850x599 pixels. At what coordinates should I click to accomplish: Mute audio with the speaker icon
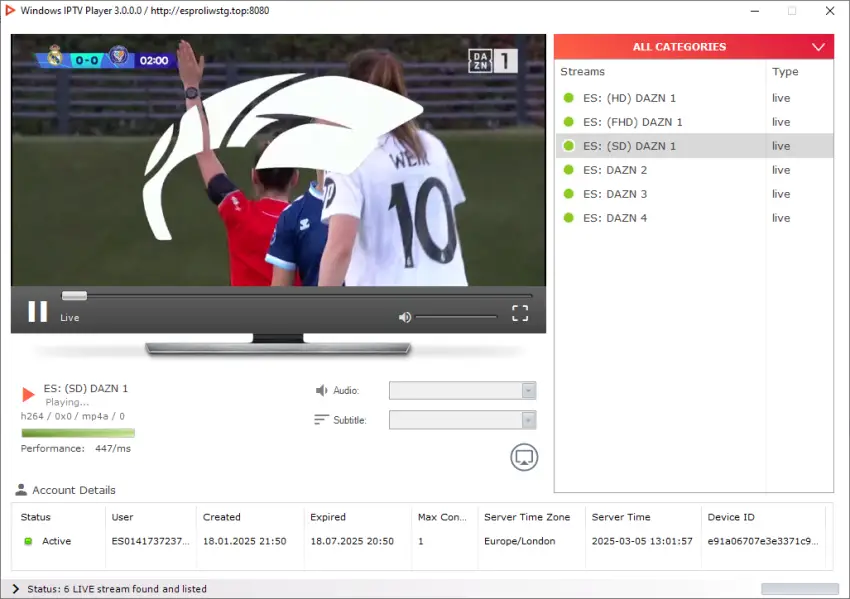coord(404,317)
